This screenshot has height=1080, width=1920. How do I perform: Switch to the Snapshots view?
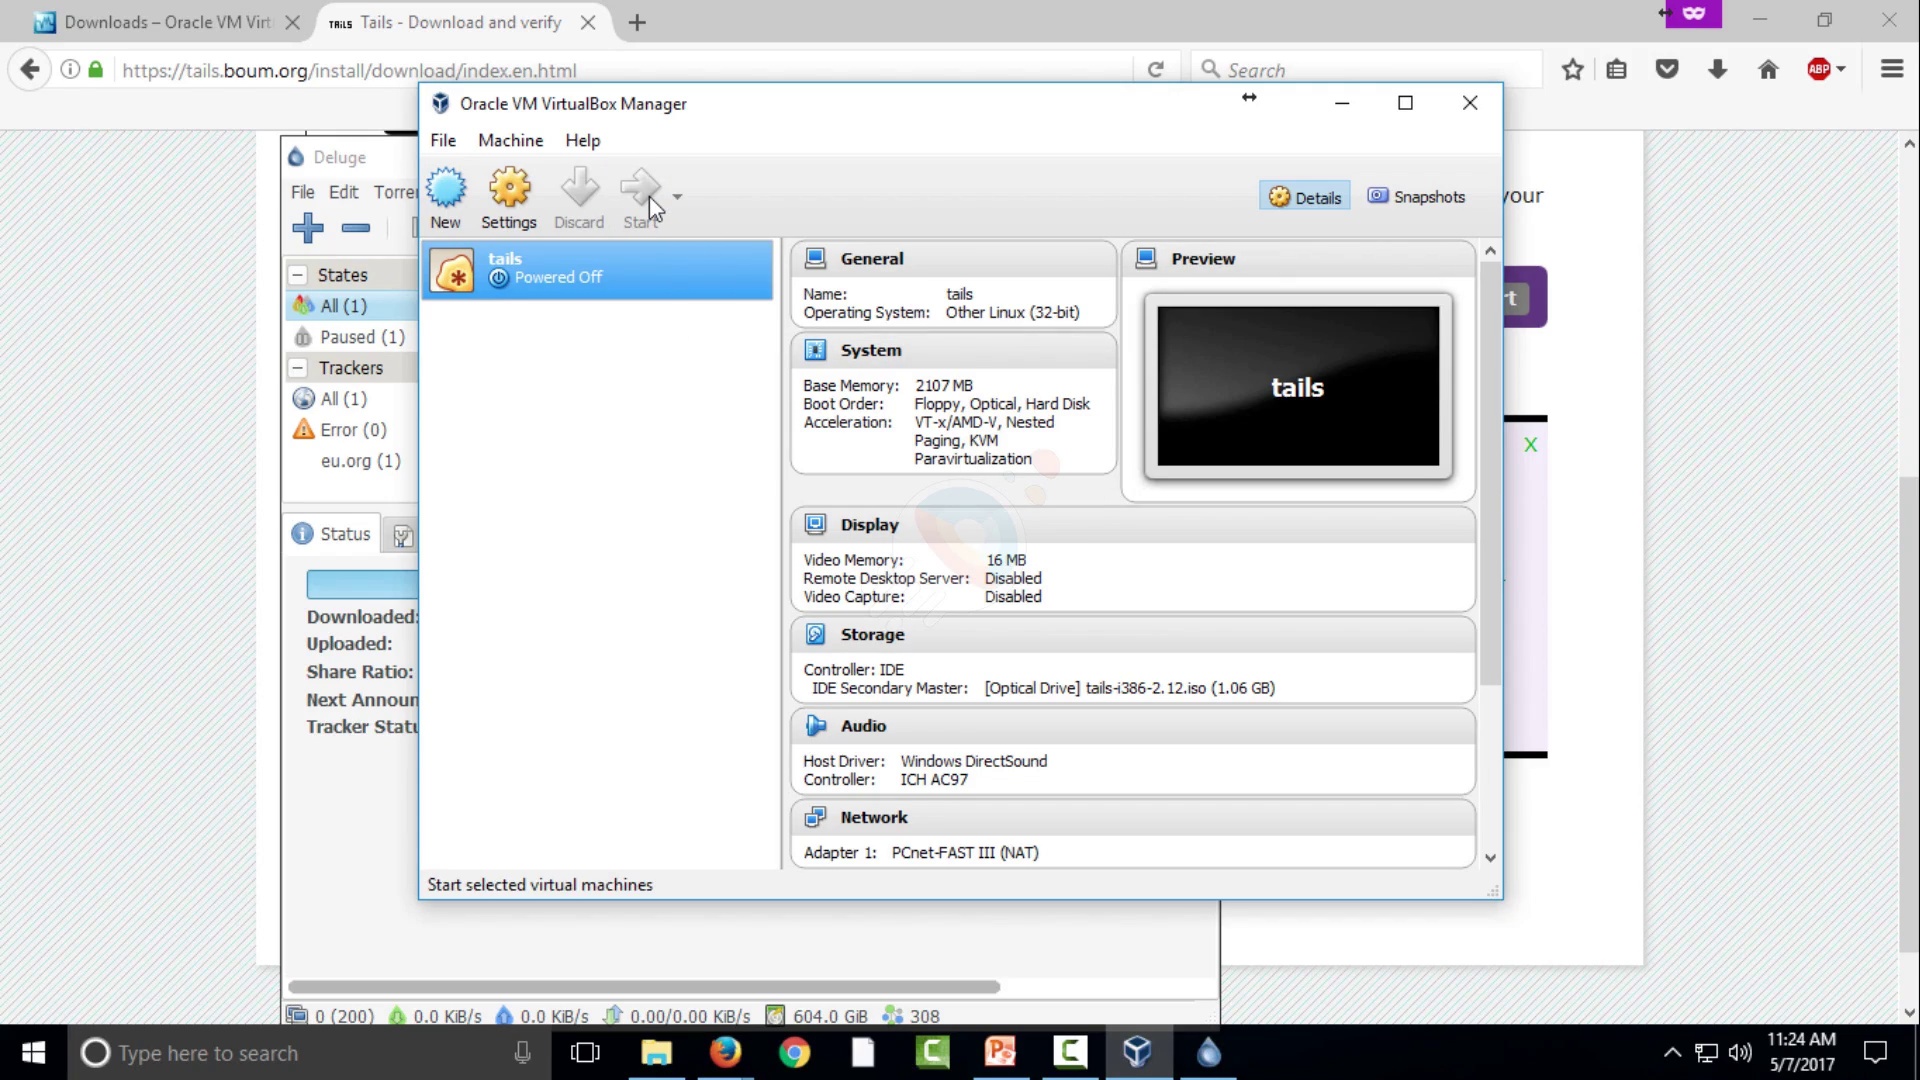click(1416, 197)
